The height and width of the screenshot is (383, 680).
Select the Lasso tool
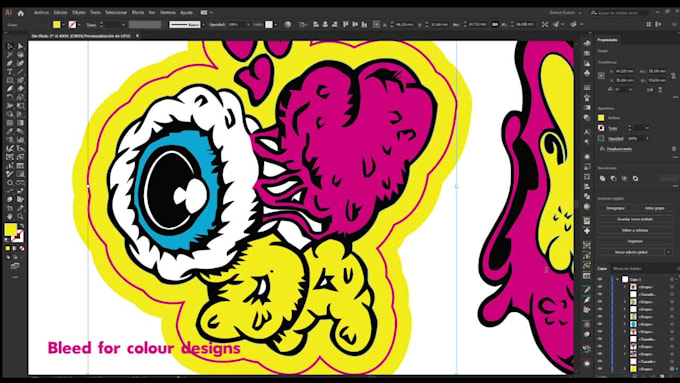click(x=20, y=55)
